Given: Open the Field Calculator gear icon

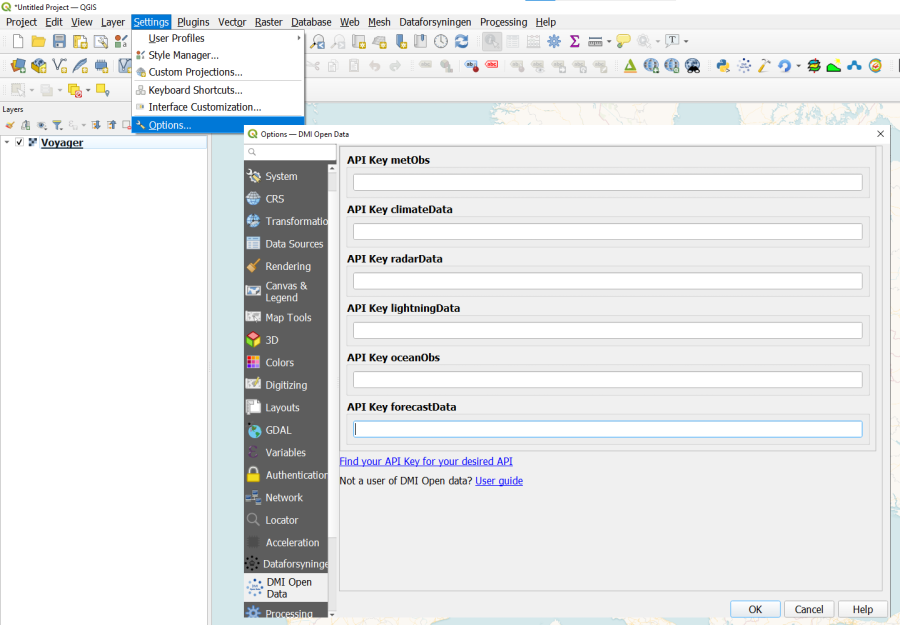Looking at the screenshot, I should [x=553, y=41].
